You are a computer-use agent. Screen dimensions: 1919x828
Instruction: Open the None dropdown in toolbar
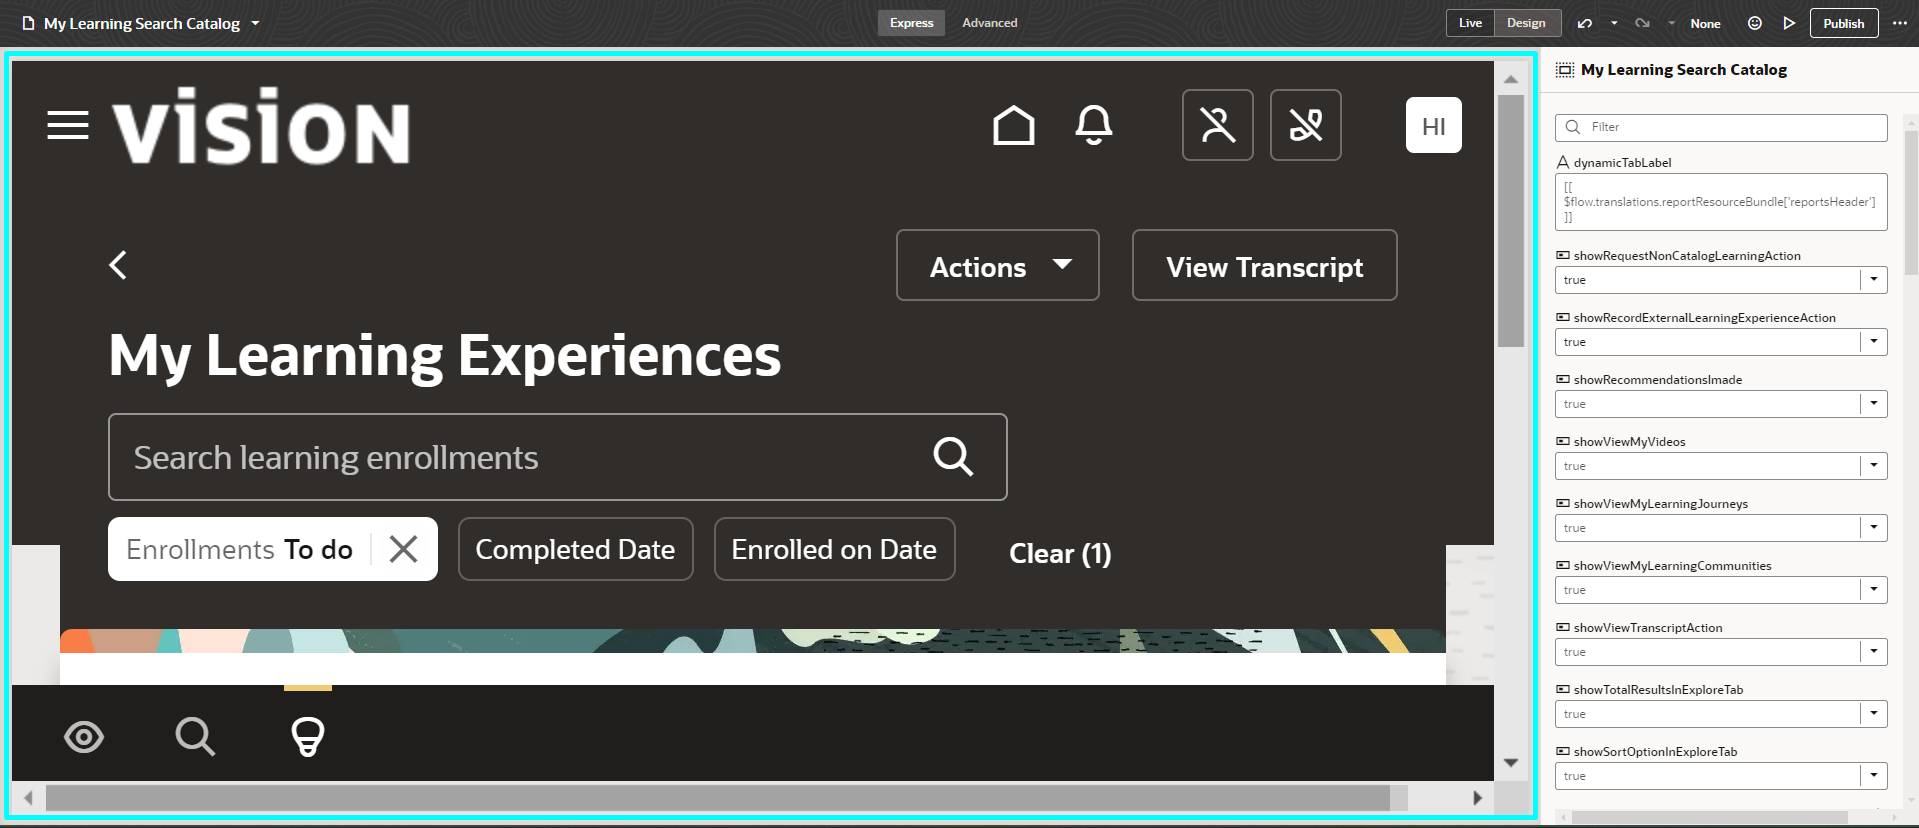tap(1705, 23)
